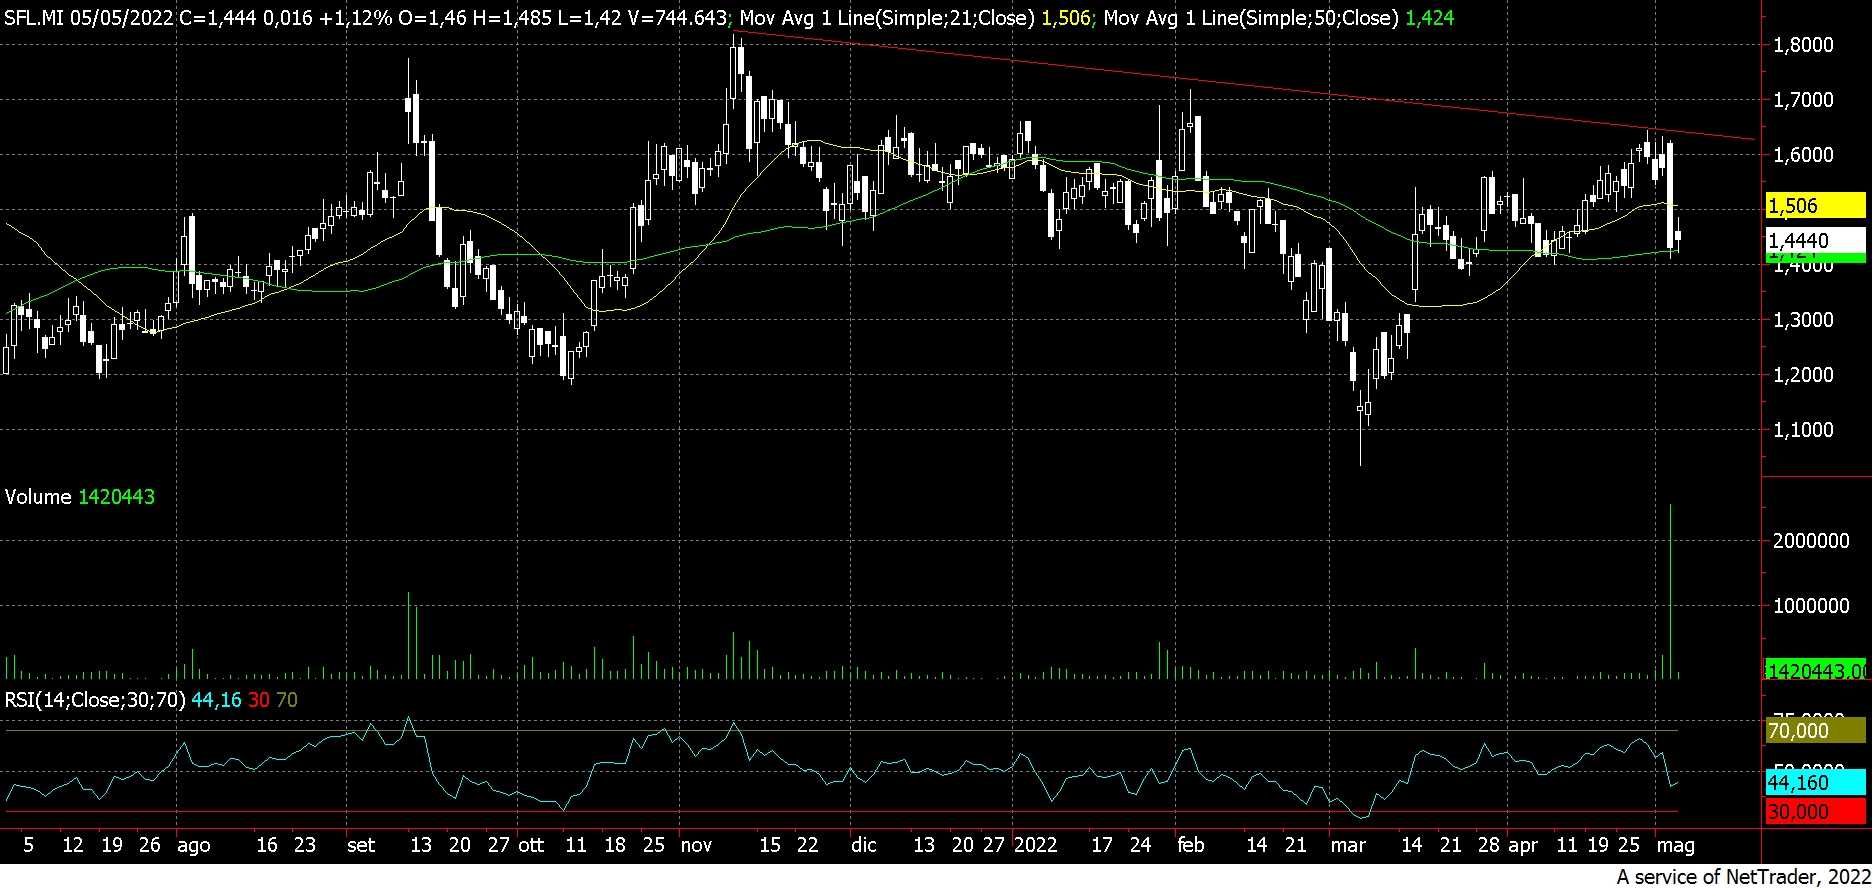Select the high price H=1,485
Screen dimensions: 1872x888
coord(514,18)
